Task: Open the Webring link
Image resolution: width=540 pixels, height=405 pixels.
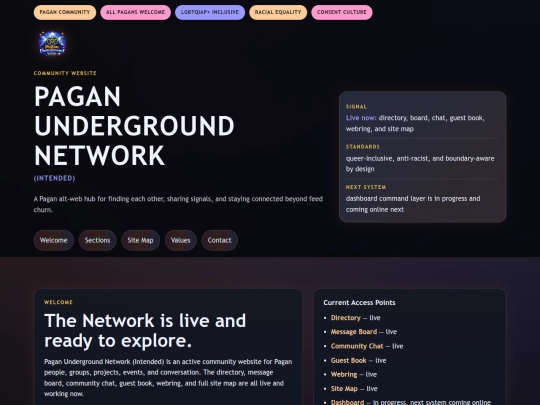Action: 344,374
